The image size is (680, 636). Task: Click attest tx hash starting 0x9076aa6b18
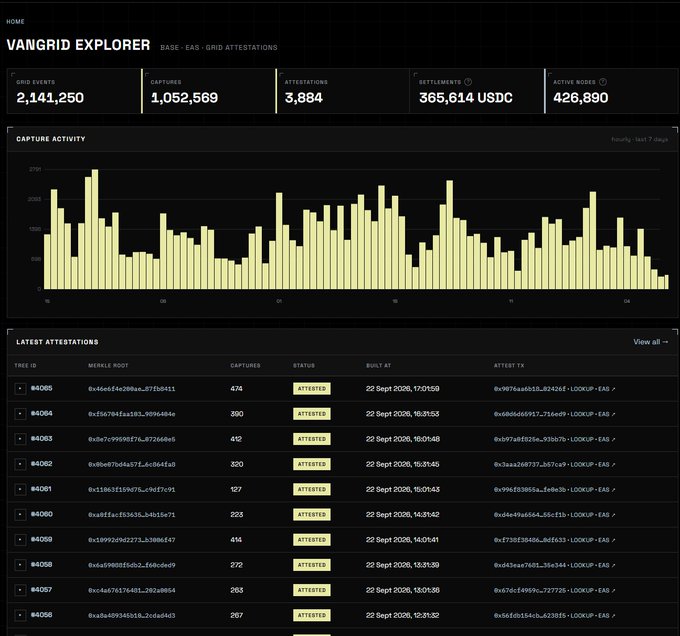coord(530,389)
